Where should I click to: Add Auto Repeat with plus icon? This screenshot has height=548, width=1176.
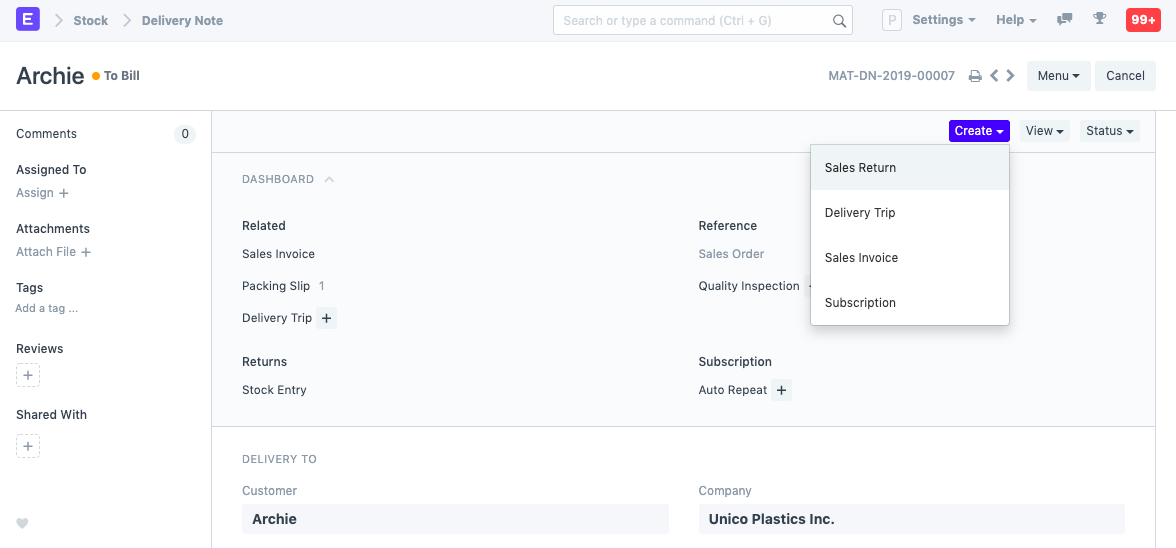tap(782, 390)
